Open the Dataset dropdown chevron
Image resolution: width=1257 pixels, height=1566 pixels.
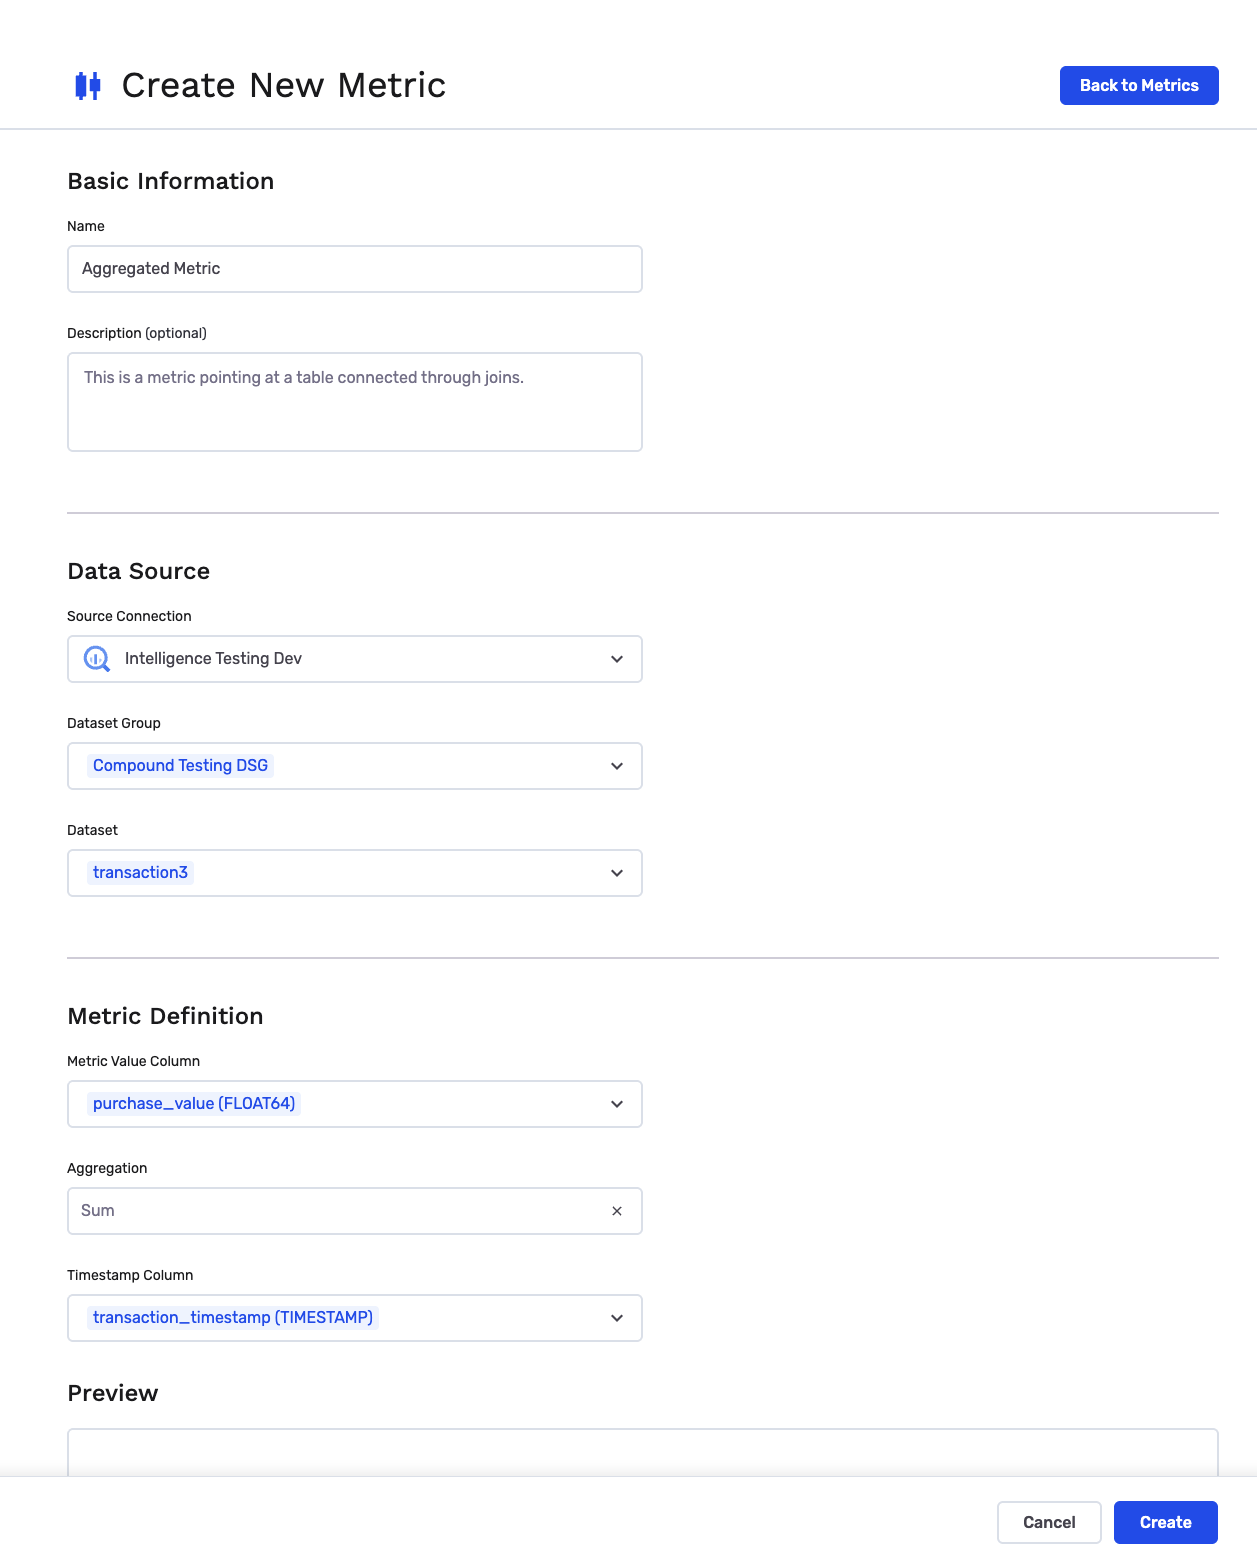click(x=617, y=873)
